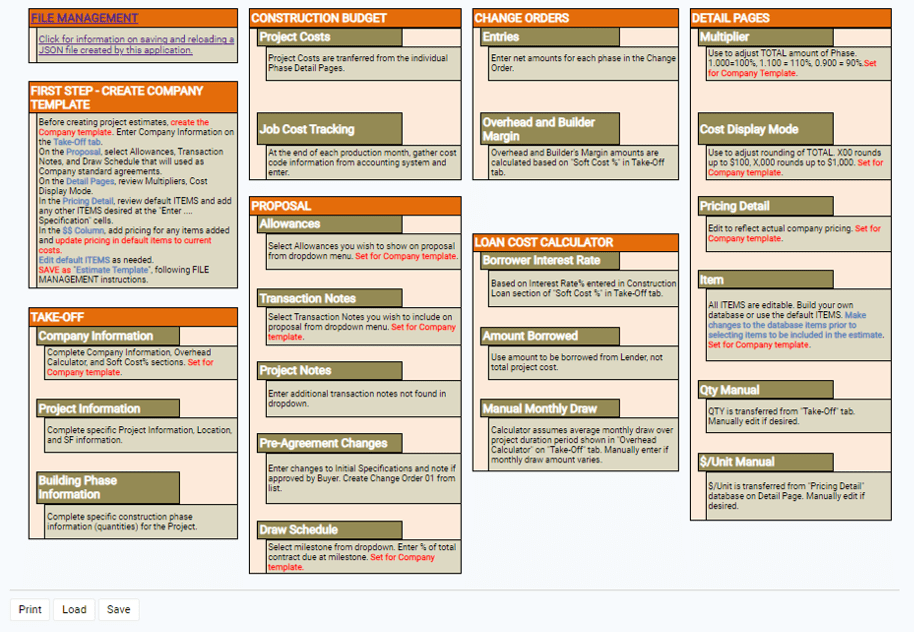Follow the blue '$$ Column' link
The image size is (914, 632).
click(x=83, y=230)
